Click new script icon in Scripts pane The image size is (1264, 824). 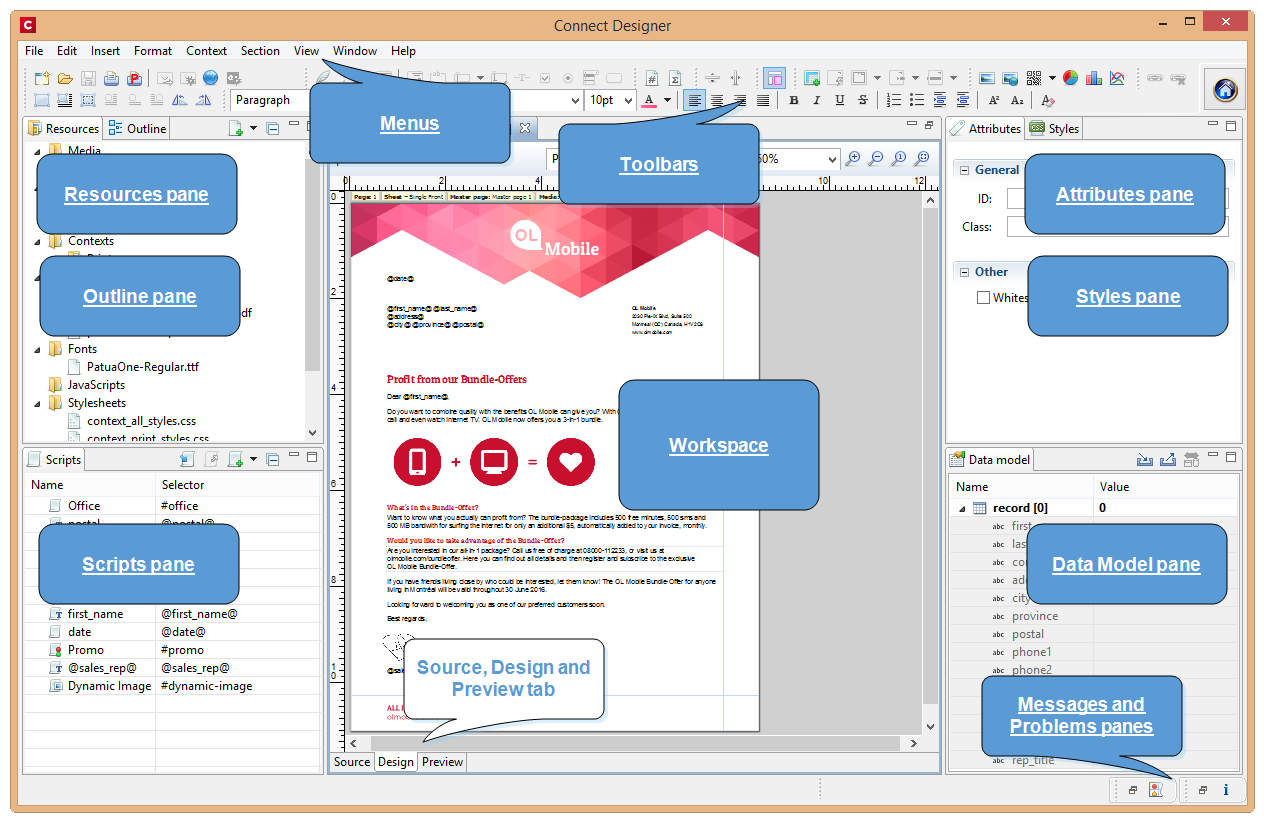[236, 460]
